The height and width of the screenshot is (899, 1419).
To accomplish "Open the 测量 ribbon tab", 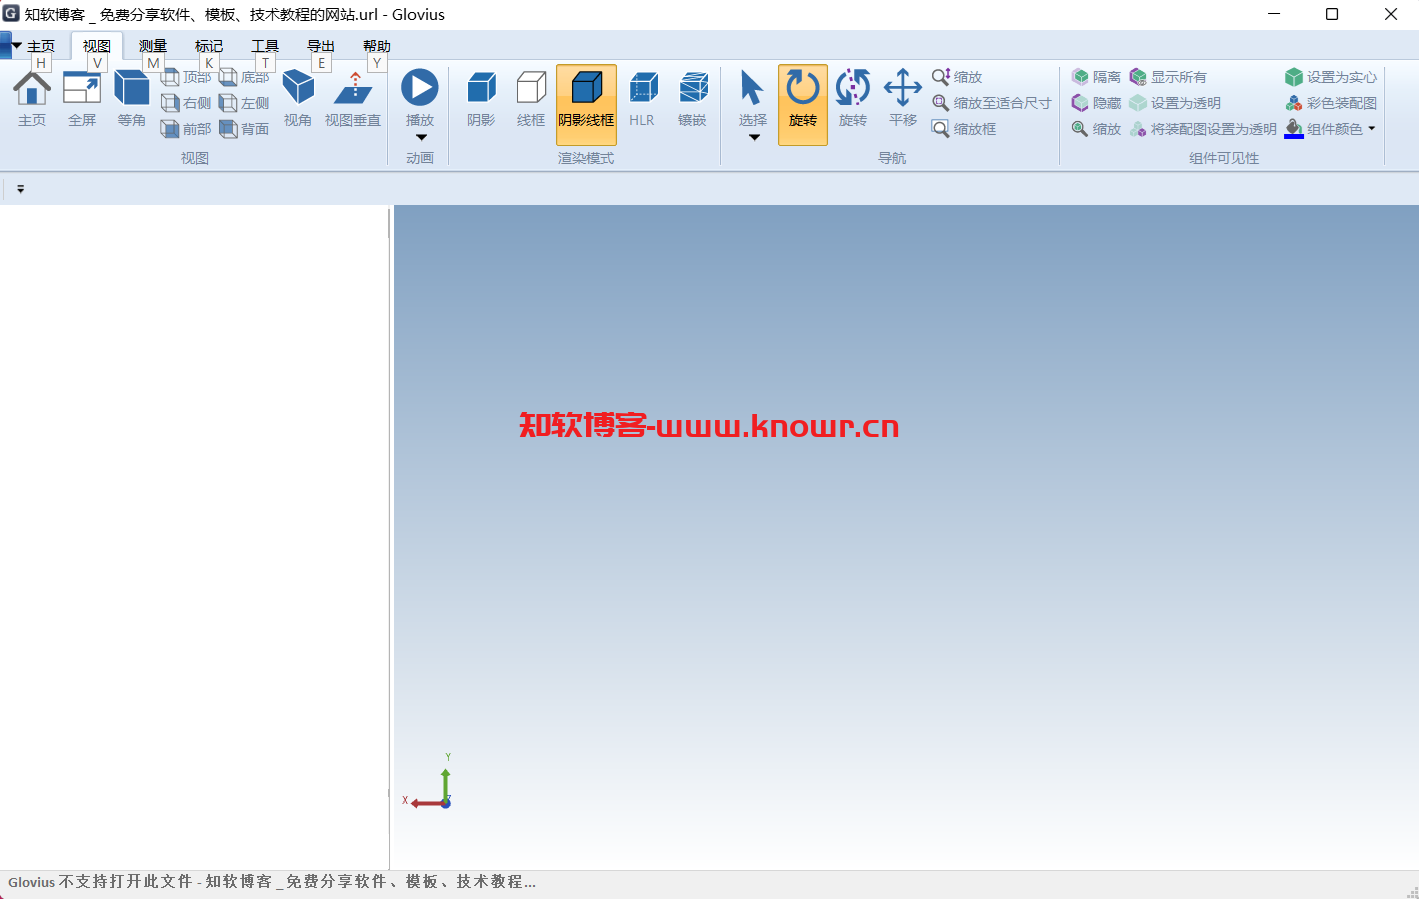I will point(153,46).
